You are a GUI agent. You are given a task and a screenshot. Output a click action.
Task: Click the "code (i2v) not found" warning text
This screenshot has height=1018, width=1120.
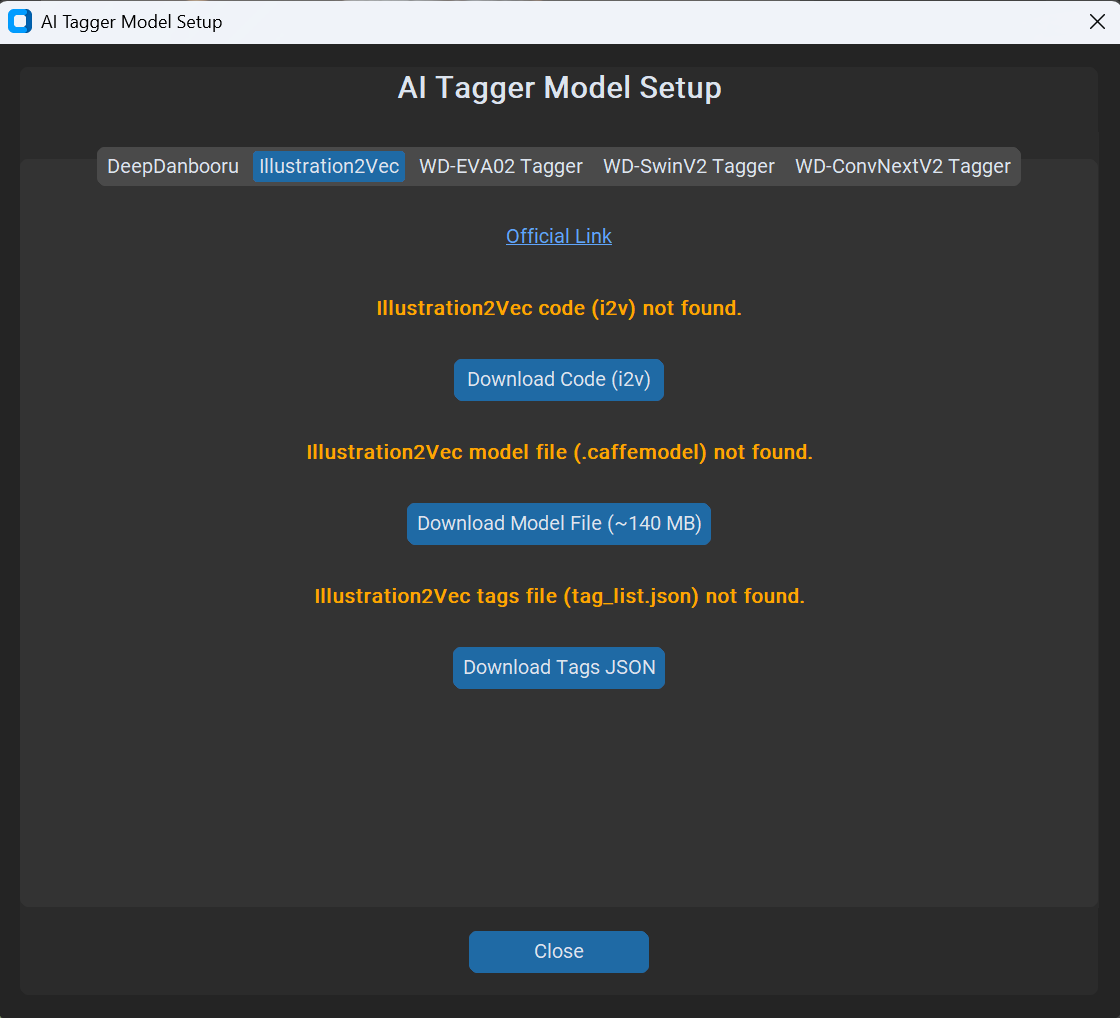pyautogui.click(x=559, y=308)
